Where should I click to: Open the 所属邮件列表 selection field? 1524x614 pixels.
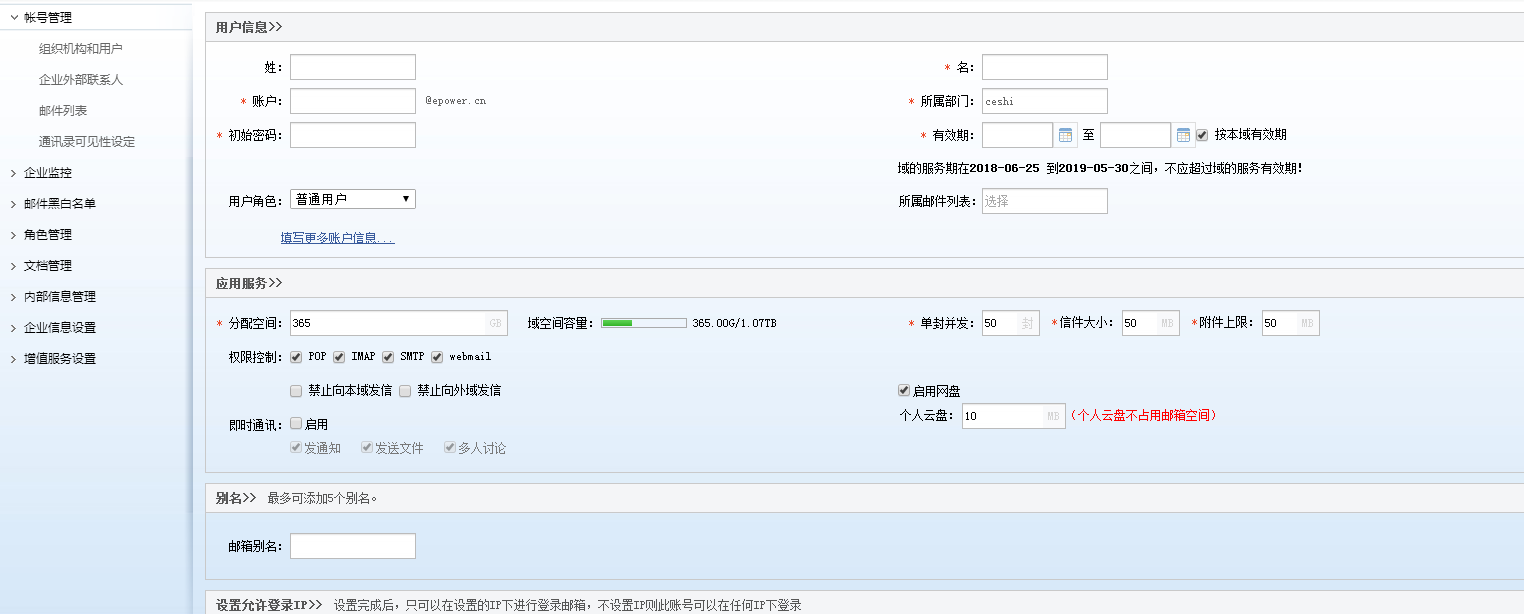pos(1044,201)
